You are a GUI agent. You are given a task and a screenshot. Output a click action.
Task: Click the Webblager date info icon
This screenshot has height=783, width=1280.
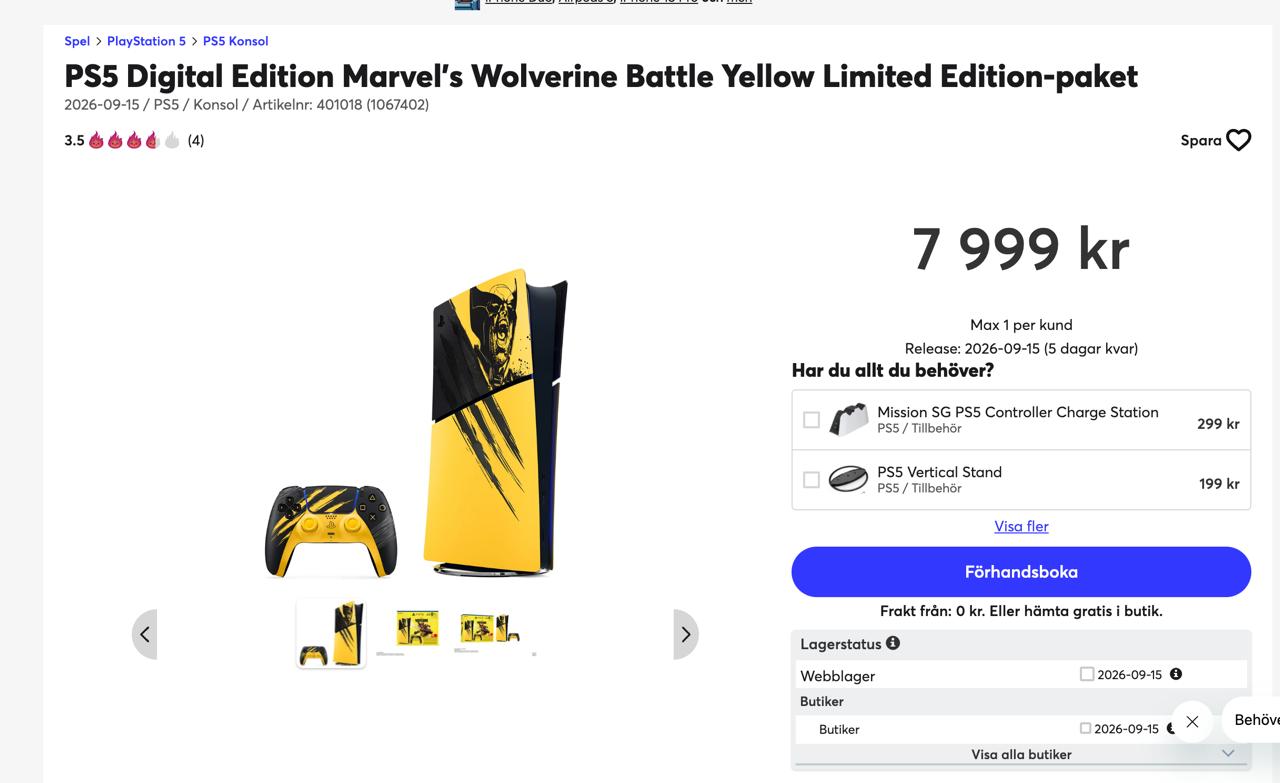coord(1176,674)
